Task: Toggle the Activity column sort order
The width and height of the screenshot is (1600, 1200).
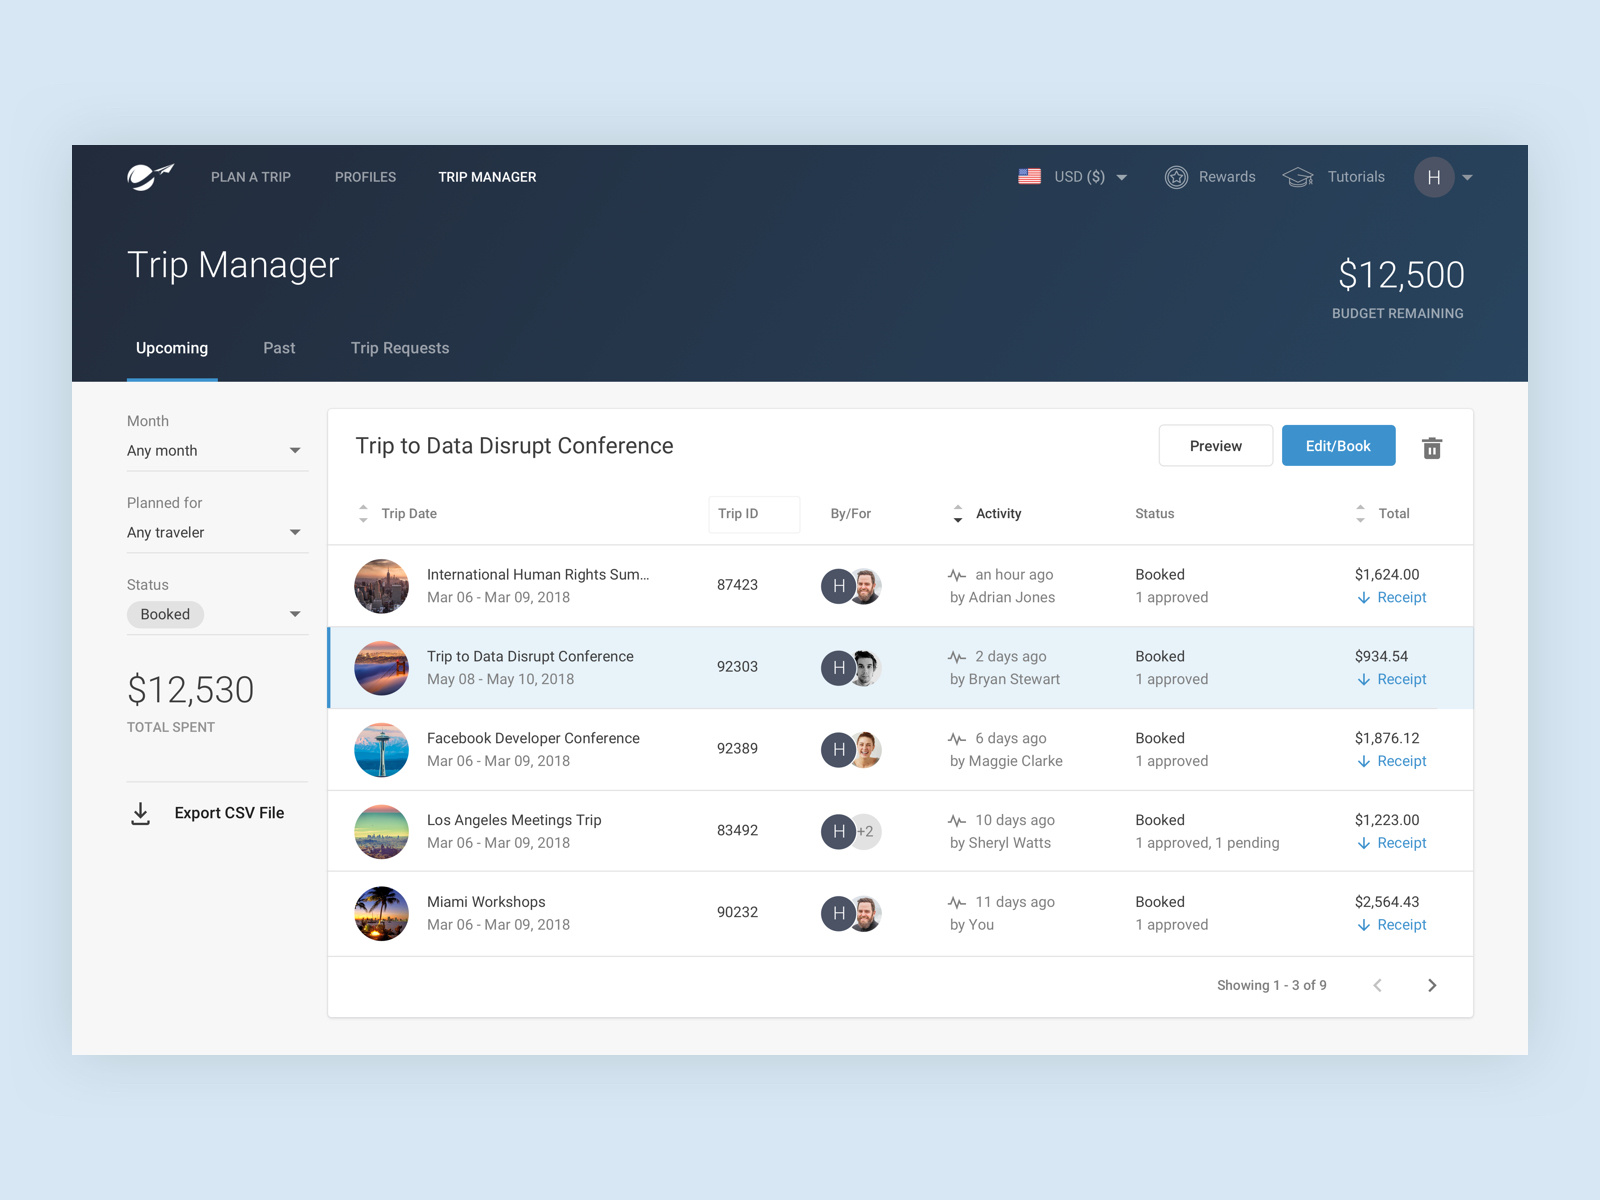Action: pos(957,513)
